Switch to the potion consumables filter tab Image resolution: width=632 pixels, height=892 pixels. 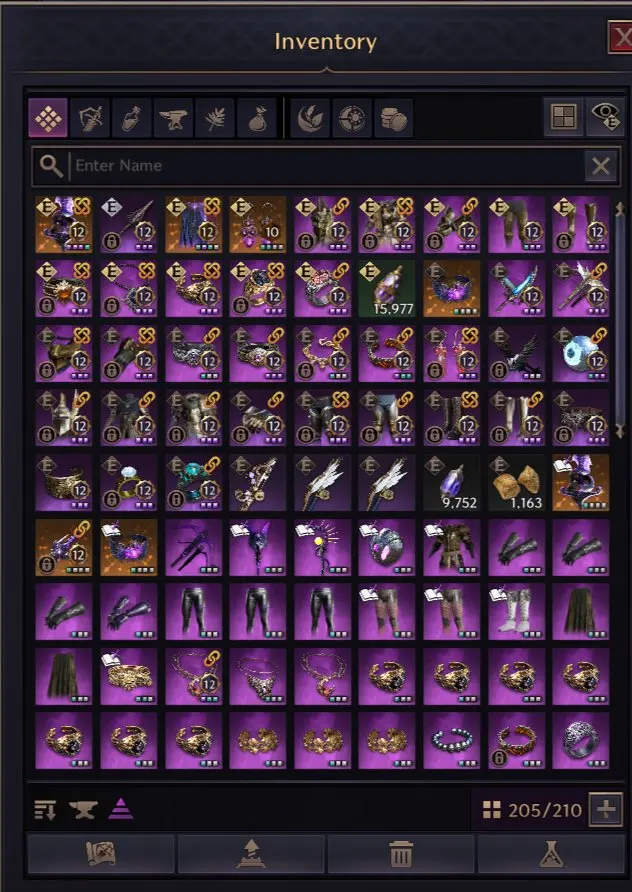click(131, 118)
